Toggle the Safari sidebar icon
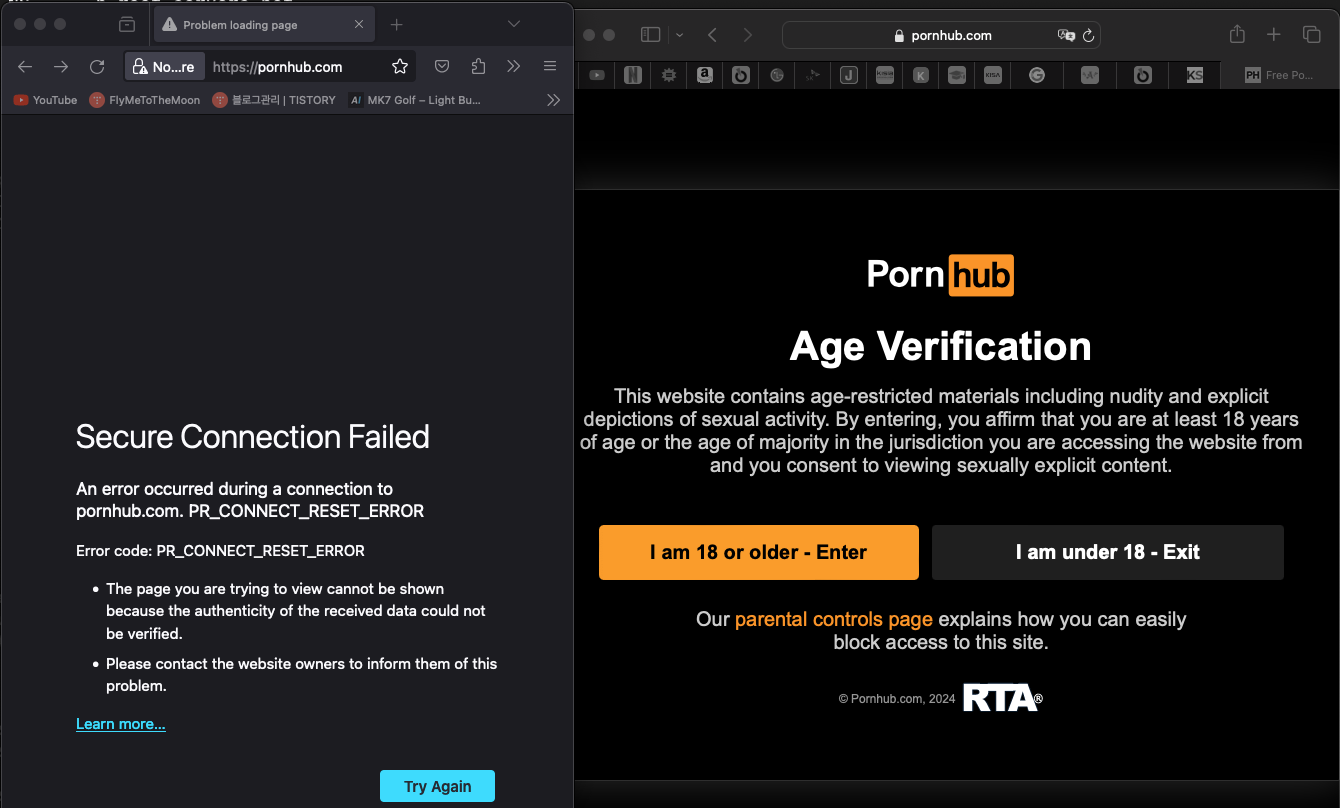This screenshot has height=808, width=1340. (650, 35)
